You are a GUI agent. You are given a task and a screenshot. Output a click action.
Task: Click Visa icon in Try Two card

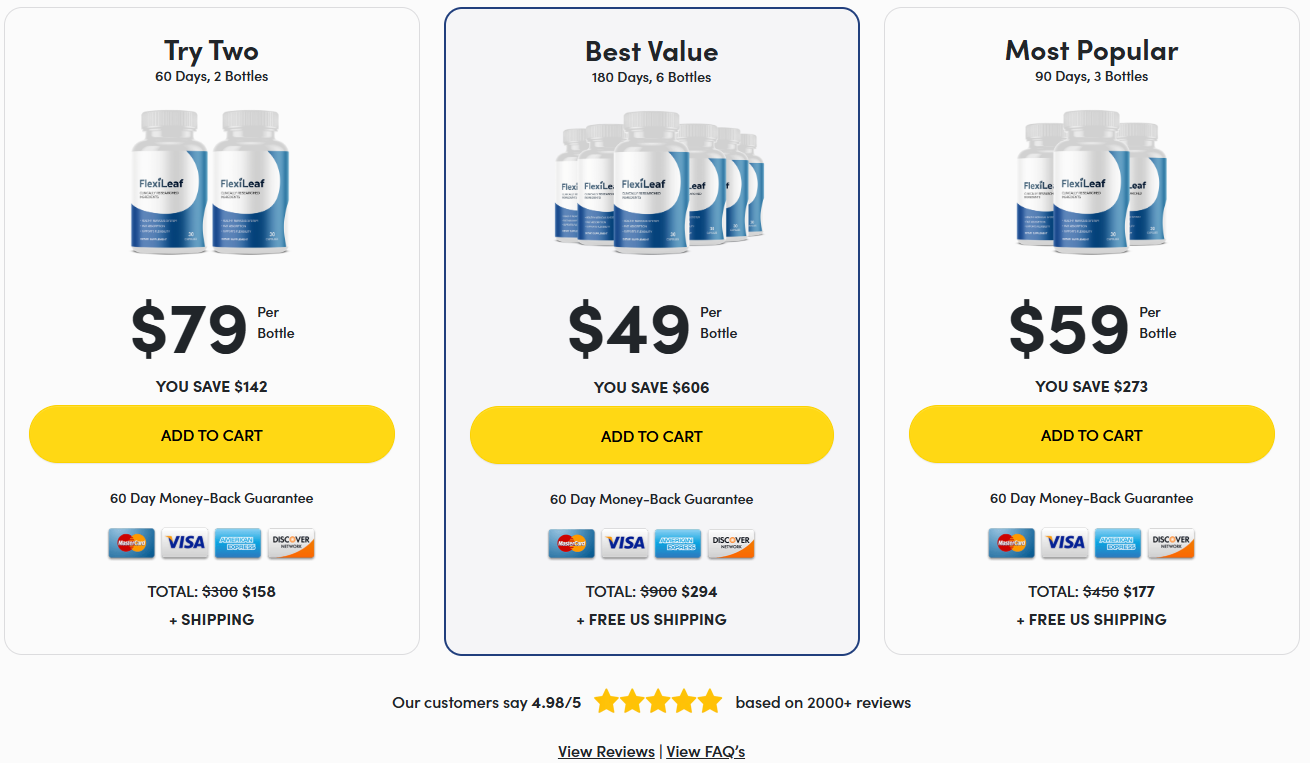[x=185, y=543]
